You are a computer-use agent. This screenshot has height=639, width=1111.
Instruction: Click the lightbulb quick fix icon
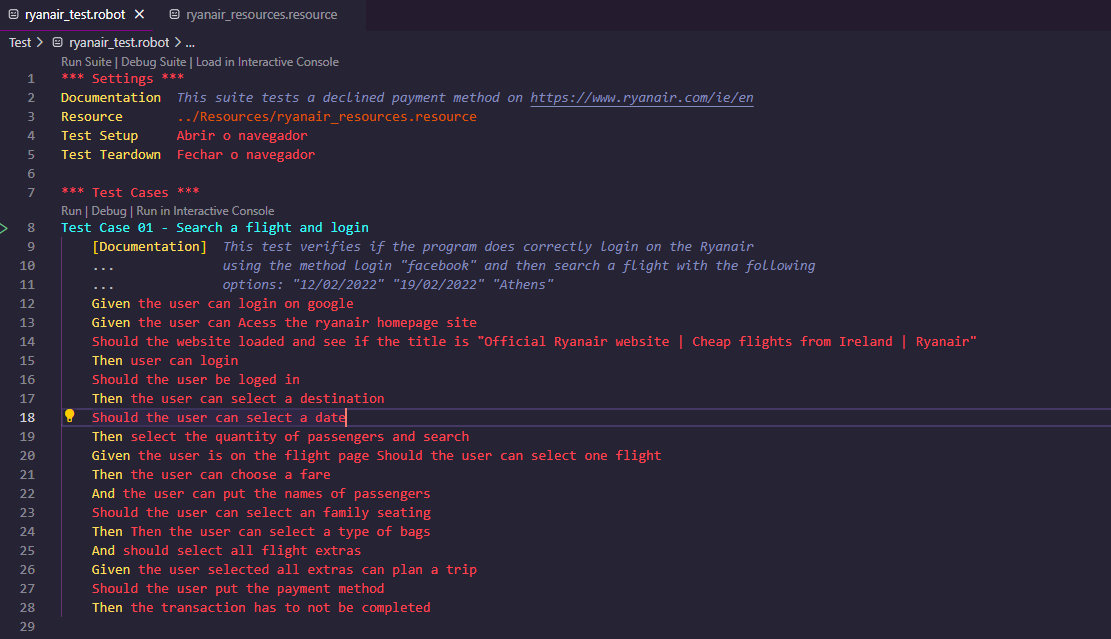(69, 416)
